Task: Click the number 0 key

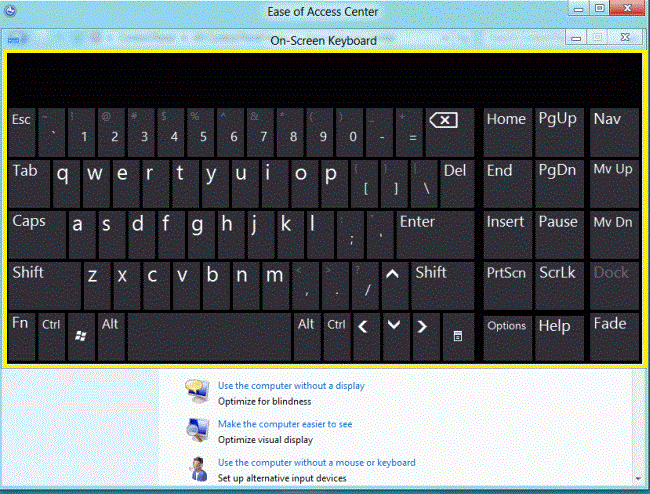Action: click(x=349, y=133)
